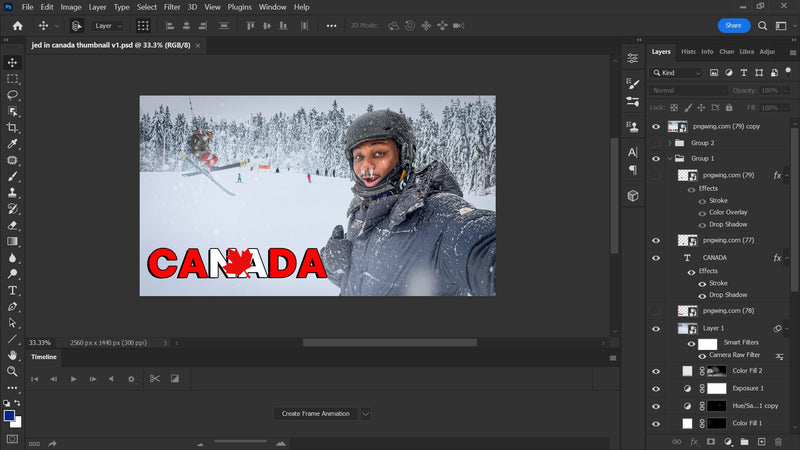Select the Horizontal Type tool
Viewport: 800px width, 450px height.
tap(13, 291)
